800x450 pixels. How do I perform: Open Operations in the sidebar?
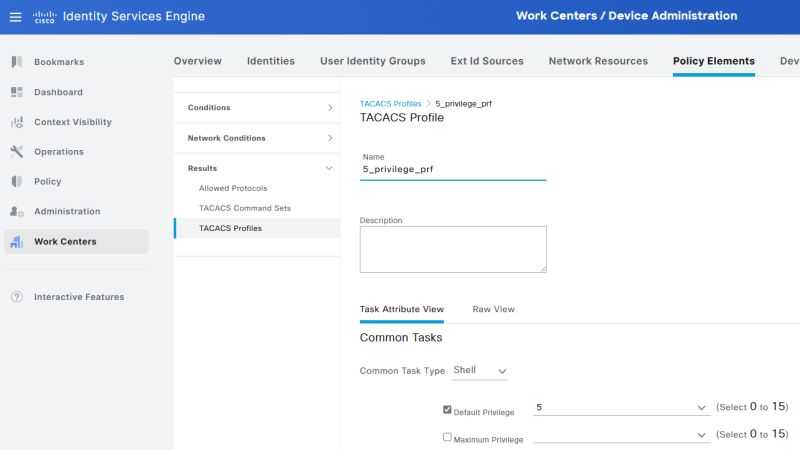pos(59,152)
